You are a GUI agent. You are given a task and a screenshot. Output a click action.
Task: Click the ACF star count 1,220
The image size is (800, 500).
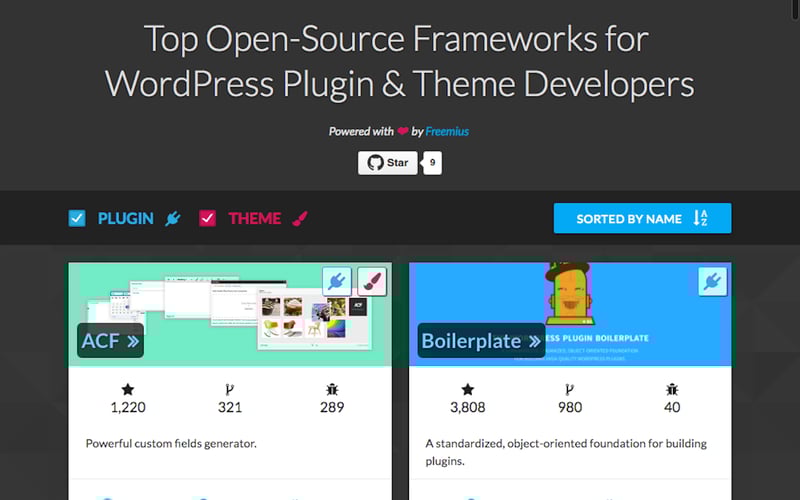pyautogui.click(x=128, y=407)
